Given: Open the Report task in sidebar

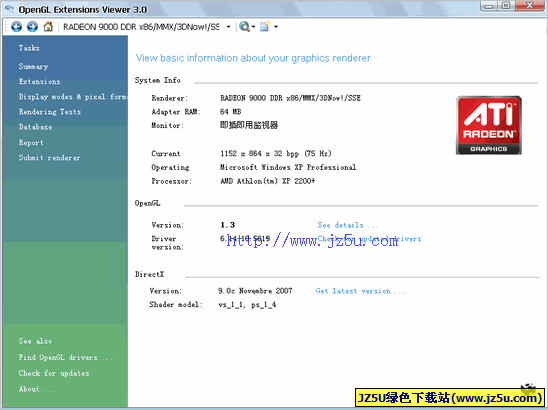Looking at the screenshot, I should [x=31, y=143].
